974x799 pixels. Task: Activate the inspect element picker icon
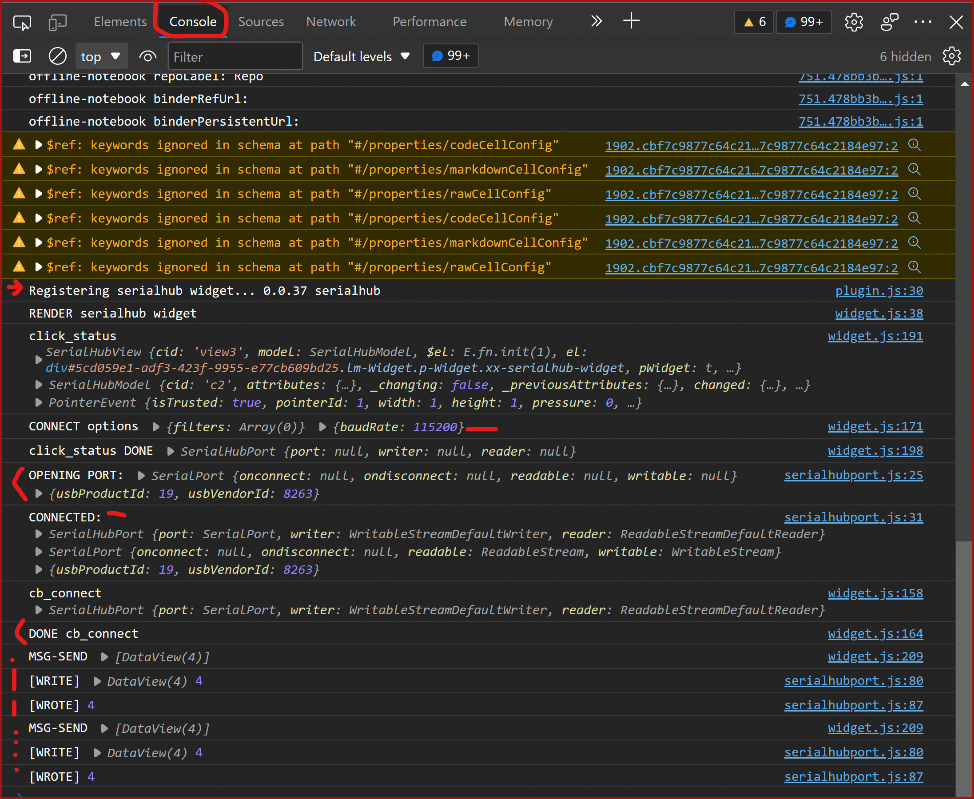pos(22,22)
